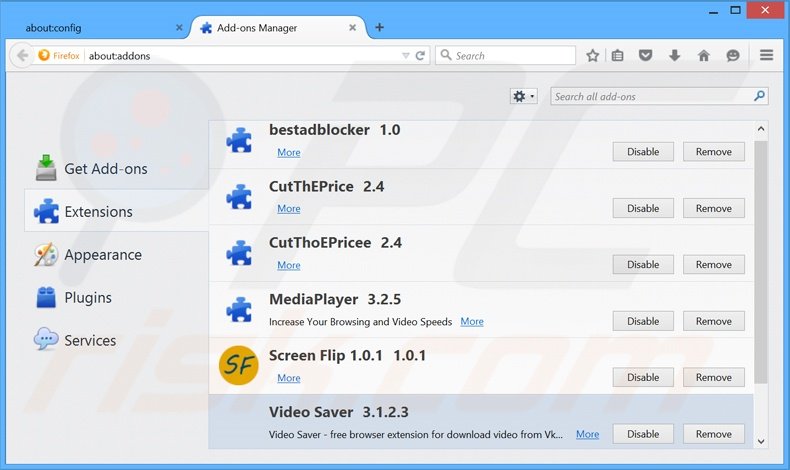Minimize the Firefox window
This screenshot has width=790, height=470.
713,11
